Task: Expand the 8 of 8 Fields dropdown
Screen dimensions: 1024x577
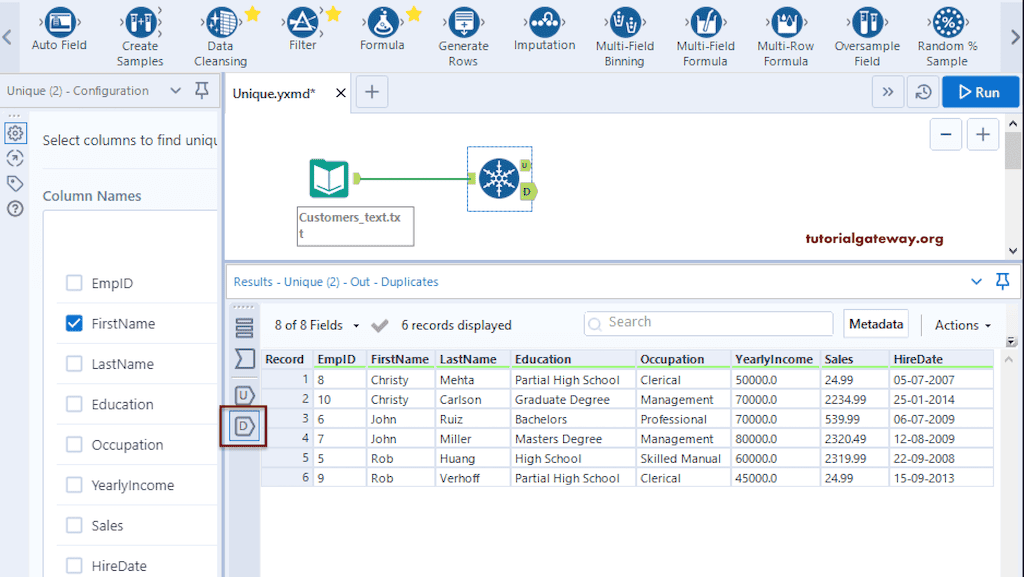Action: pos(317,325)
